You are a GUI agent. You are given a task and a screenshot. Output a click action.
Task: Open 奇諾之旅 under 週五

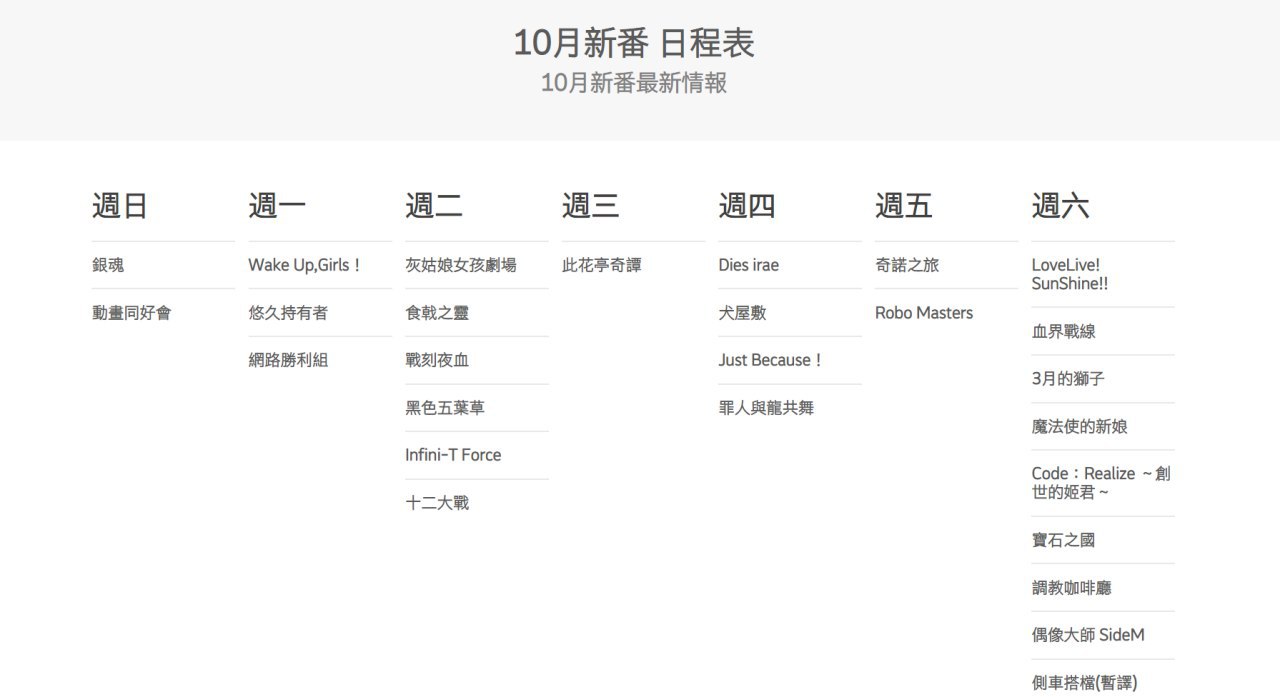click(x=907, y=265)
